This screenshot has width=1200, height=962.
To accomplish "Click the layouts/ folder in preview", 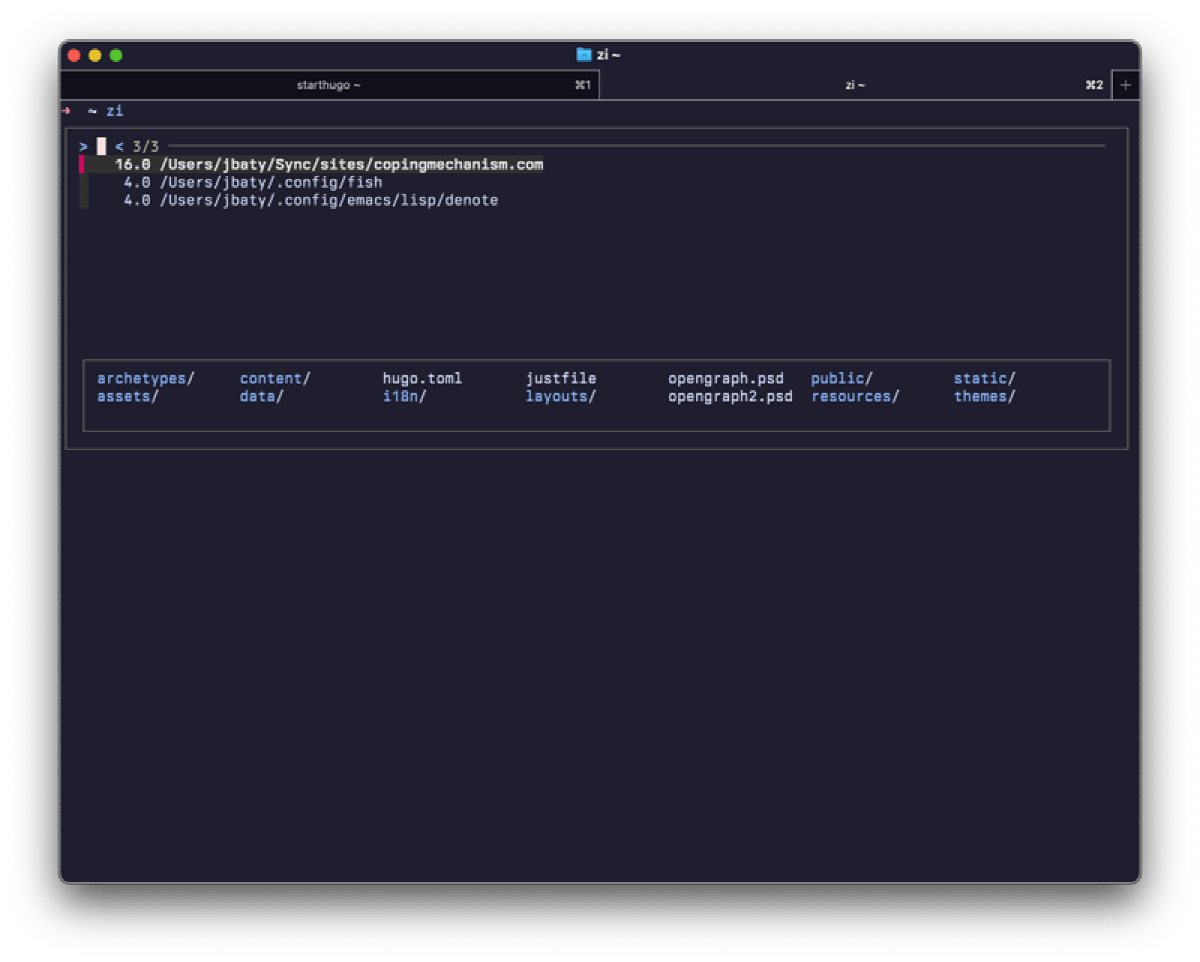I will (561, 396).
